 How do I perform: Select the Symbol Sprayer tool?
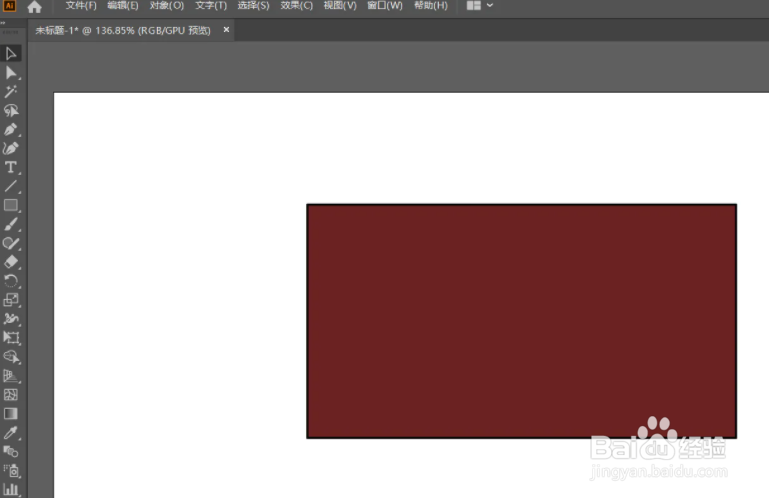pyautogui.click(x=11, y=471)
